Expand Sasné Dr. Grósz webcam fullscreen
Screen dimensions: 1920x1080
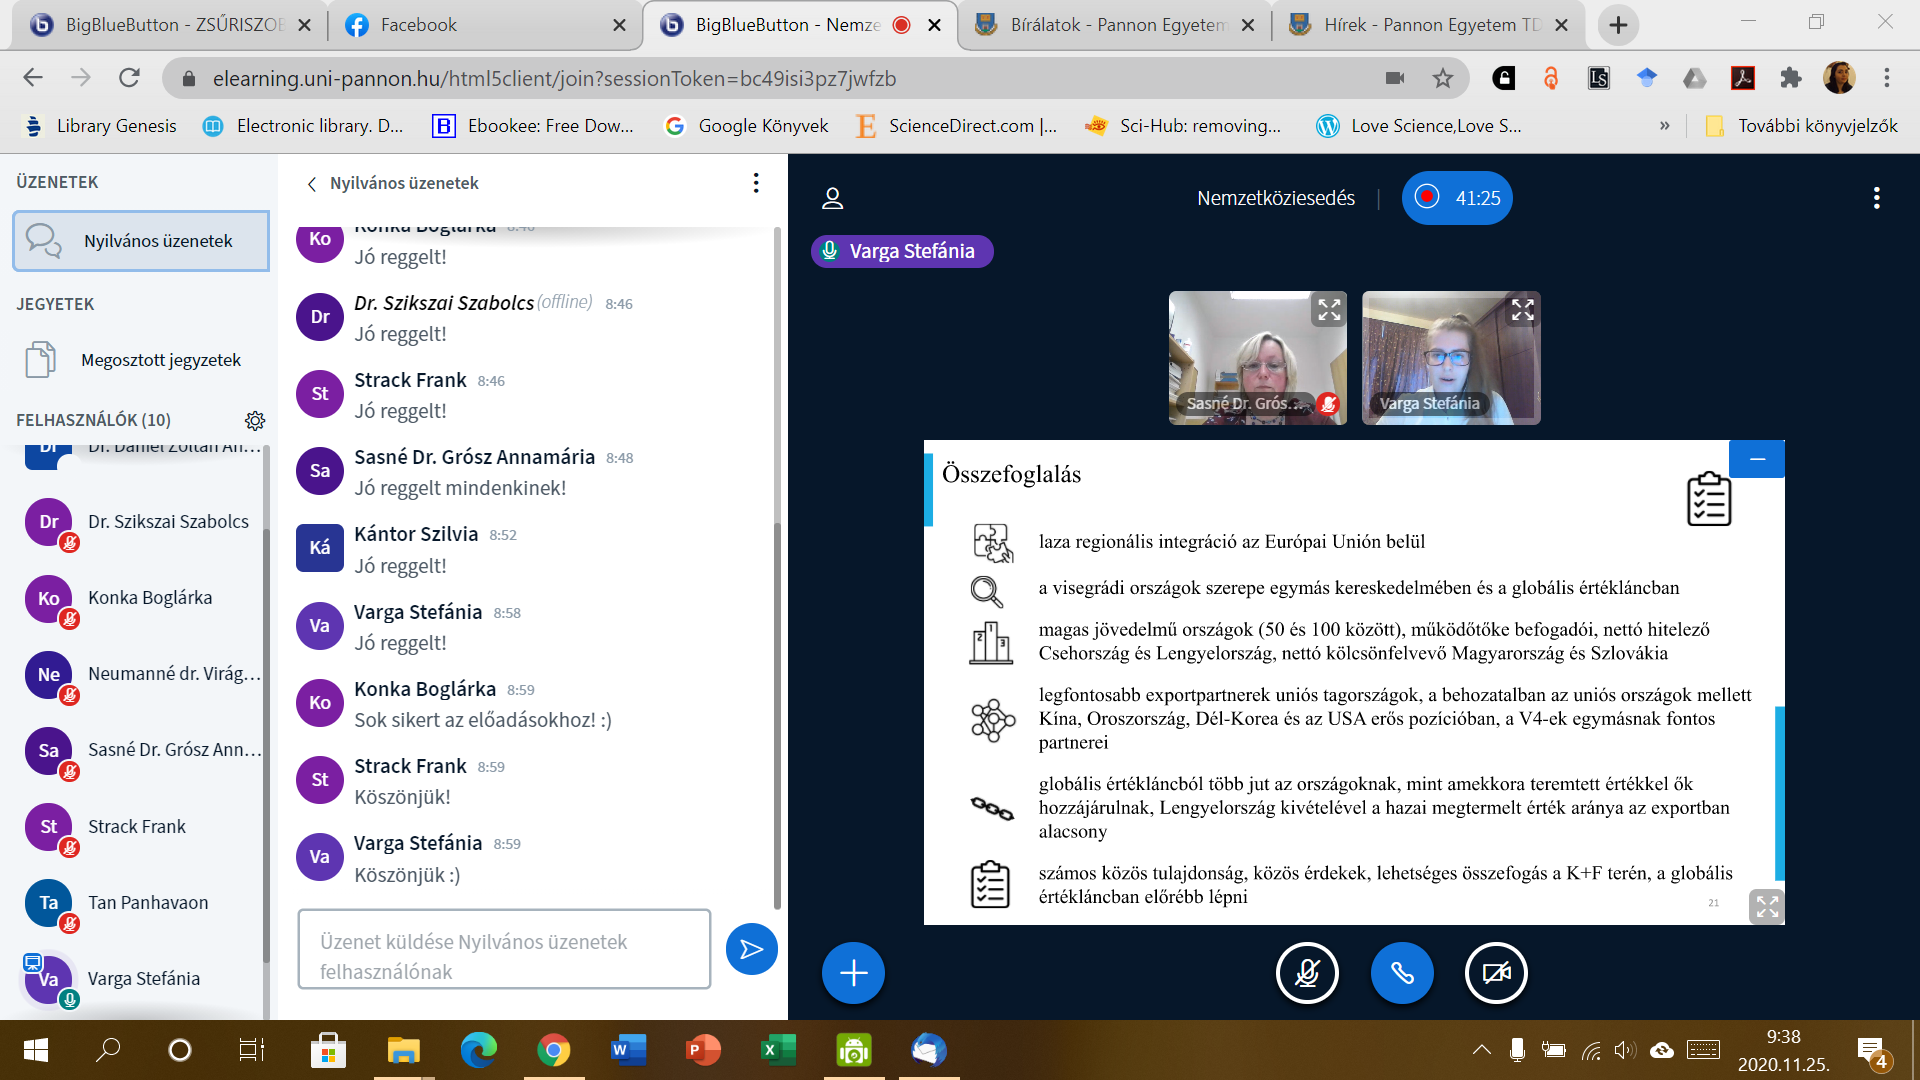pos(1329,310)
